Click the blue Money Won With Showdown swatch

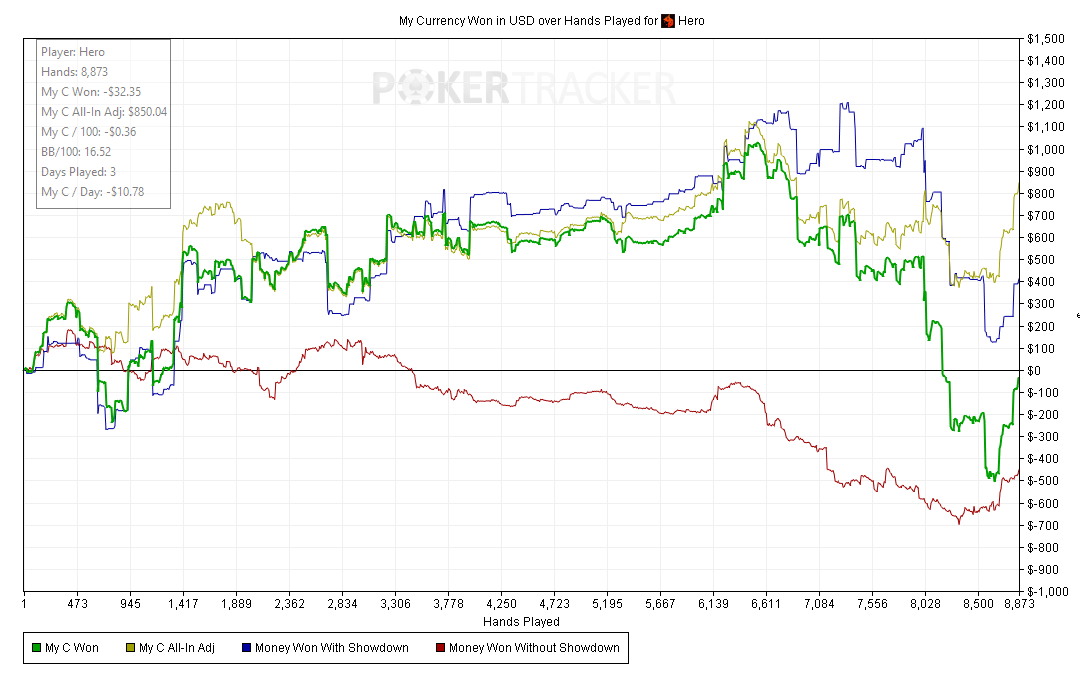click(247, 648)
